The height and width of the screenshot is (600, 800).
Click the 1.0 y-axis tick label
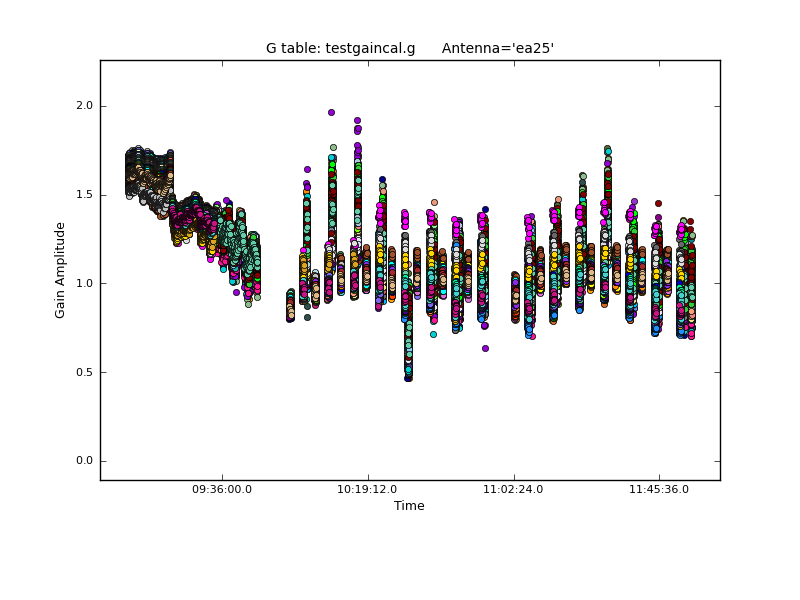(x=85, y=284)
